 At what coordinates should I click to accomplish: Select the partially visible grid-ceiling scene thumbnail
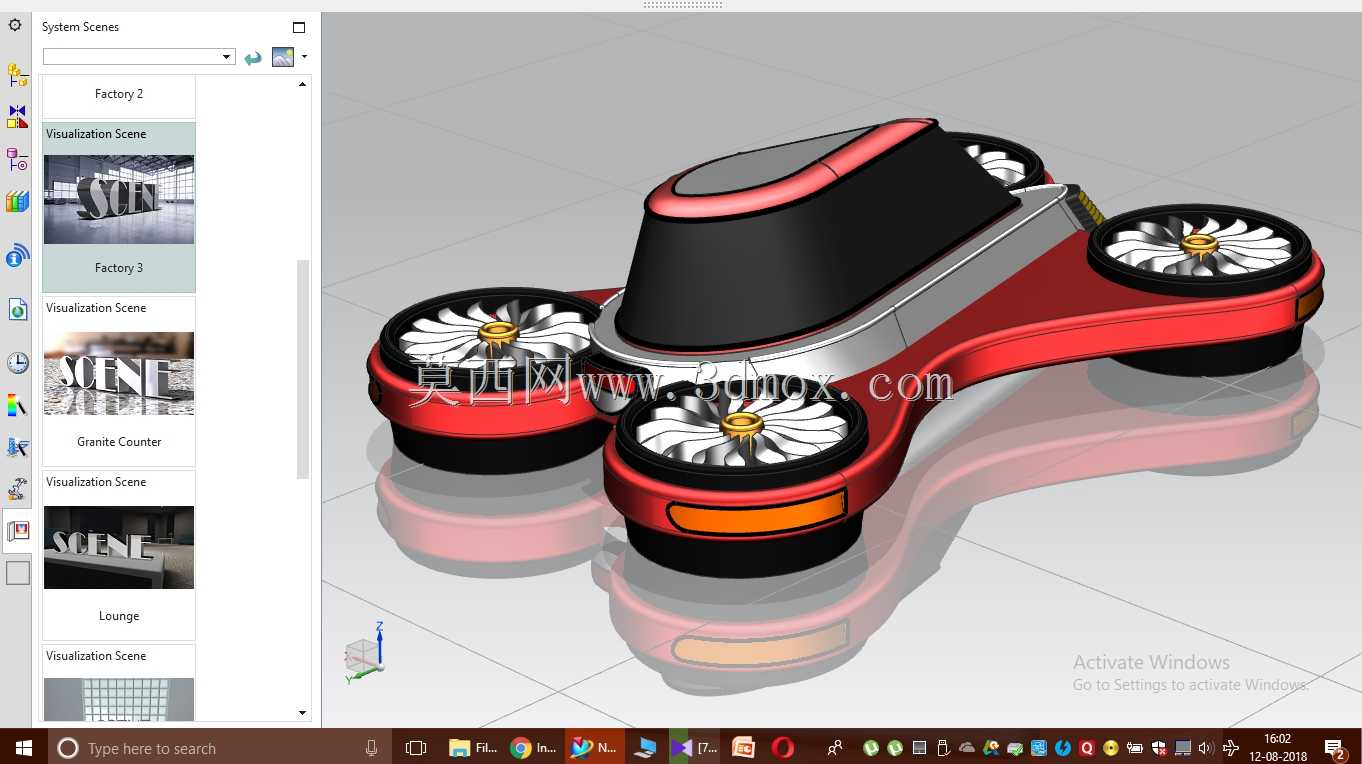click(119, 699)
